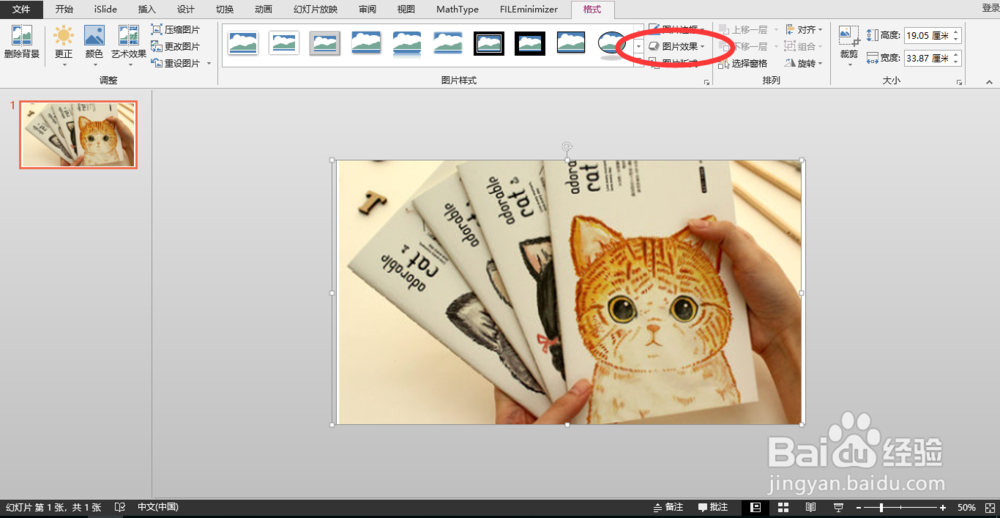The height and width of the screenshot is (518, 1000).
Task: Open the Corrections (更正) sun icon
Action: coord(64,38)
